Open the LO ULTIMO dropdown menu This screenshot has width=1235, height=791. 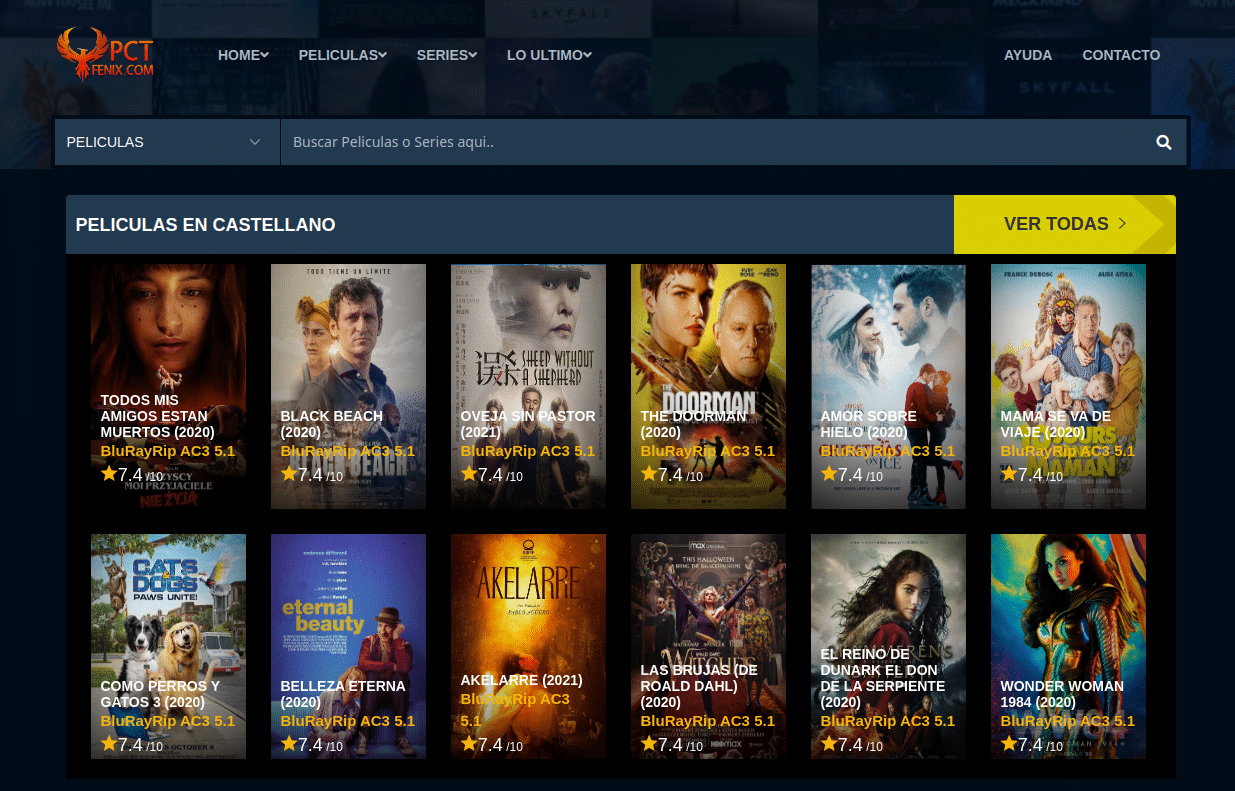click(549, 55)
